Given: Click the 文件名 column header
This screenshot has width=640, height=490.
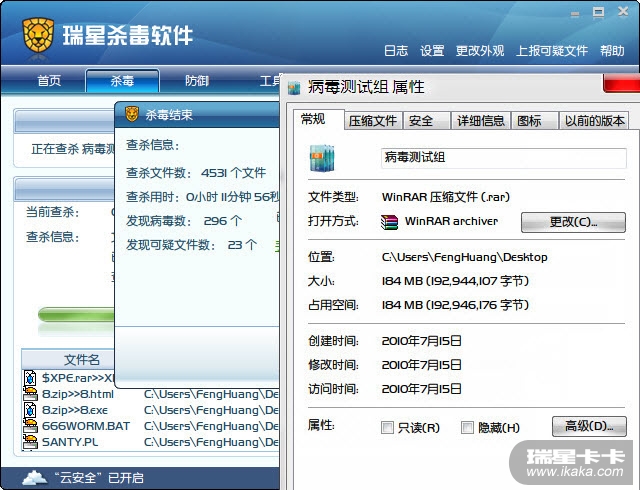Looking at the screenshot, I should (68, 359).
